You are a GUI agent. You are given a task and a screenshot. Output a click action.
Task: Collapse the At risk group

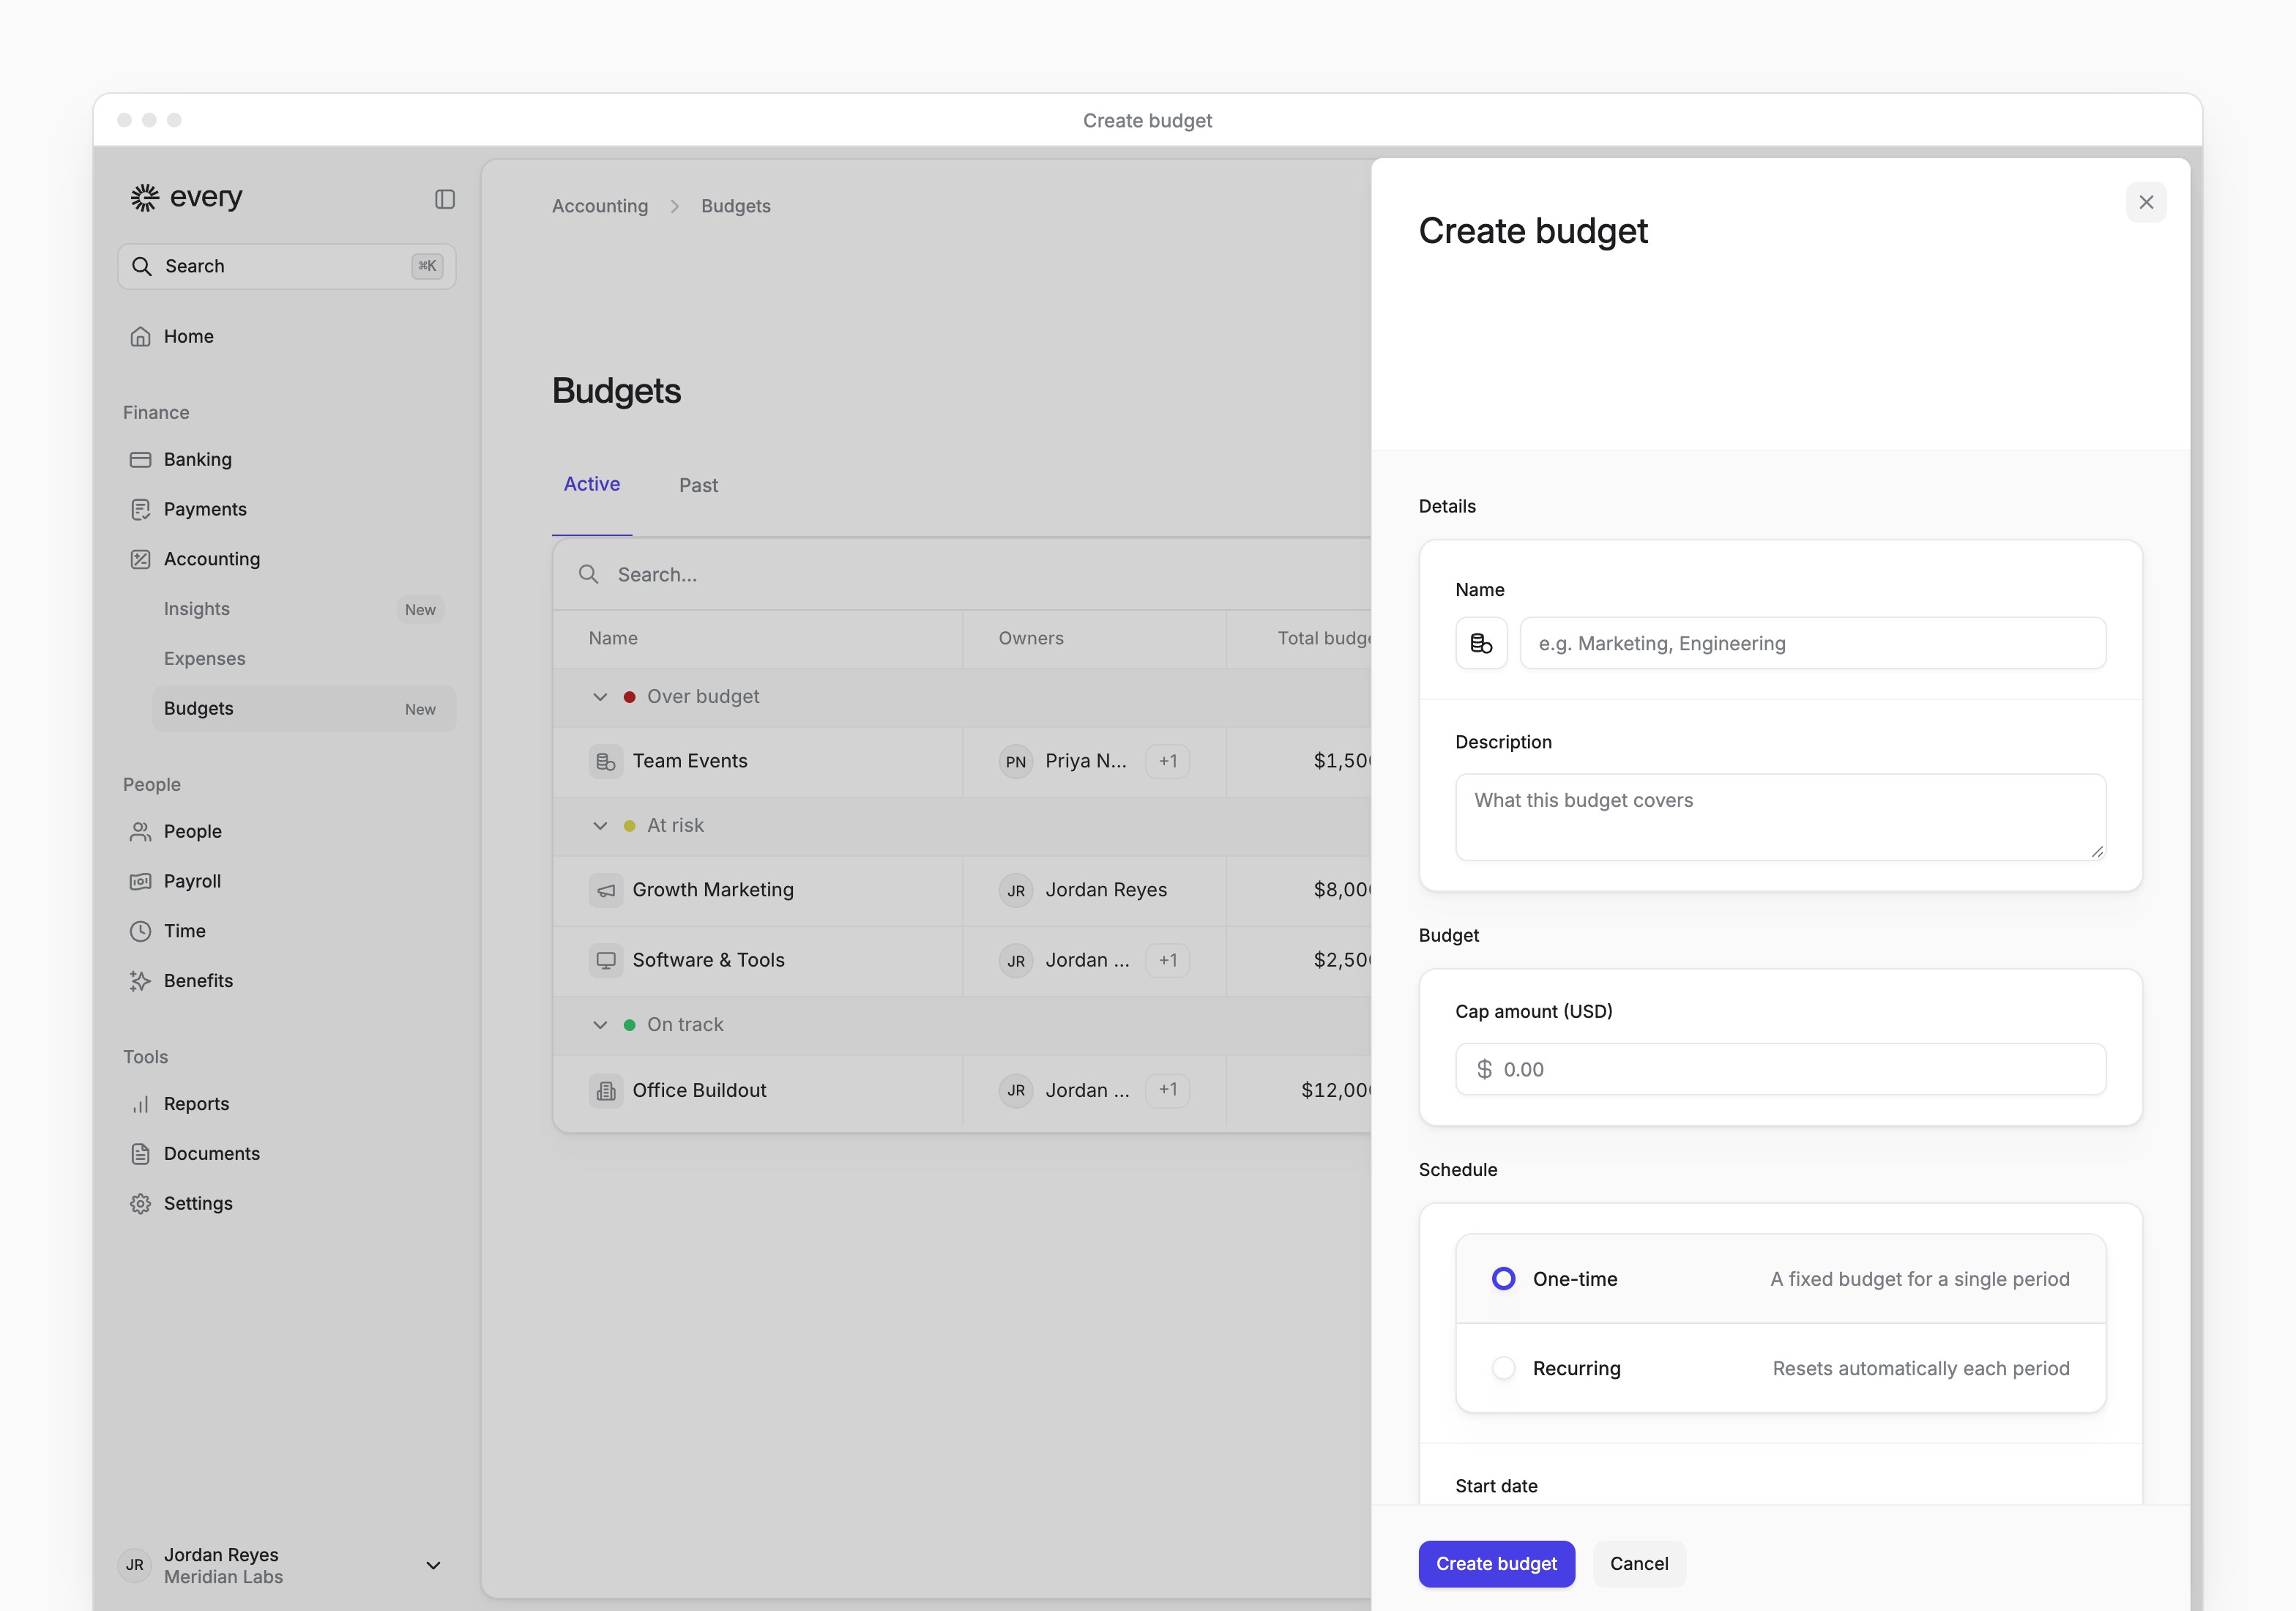tap(600, 826)
